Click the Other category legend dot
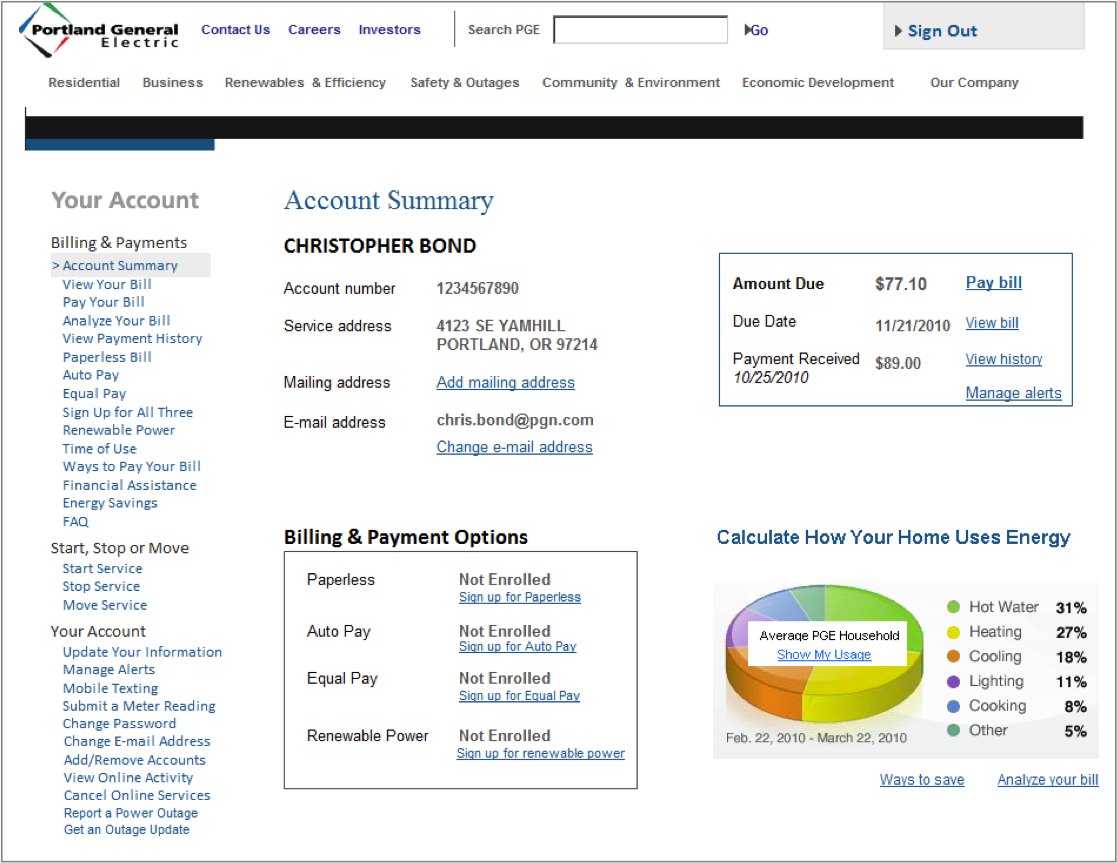The image size is (1117, 863). pos(953,730)
